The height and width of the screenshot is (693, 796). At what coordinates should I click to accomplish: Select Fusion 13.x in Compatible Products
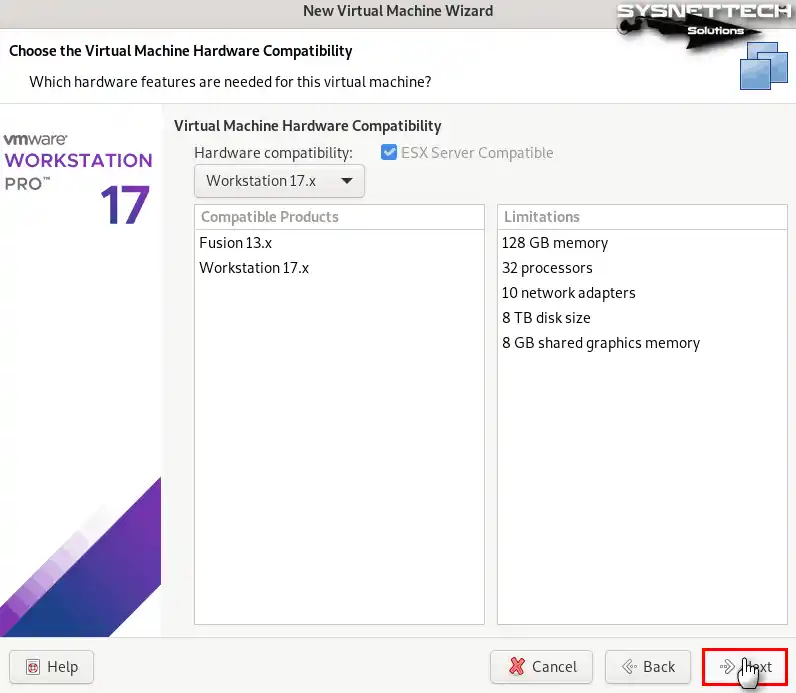tap(236, 243)
